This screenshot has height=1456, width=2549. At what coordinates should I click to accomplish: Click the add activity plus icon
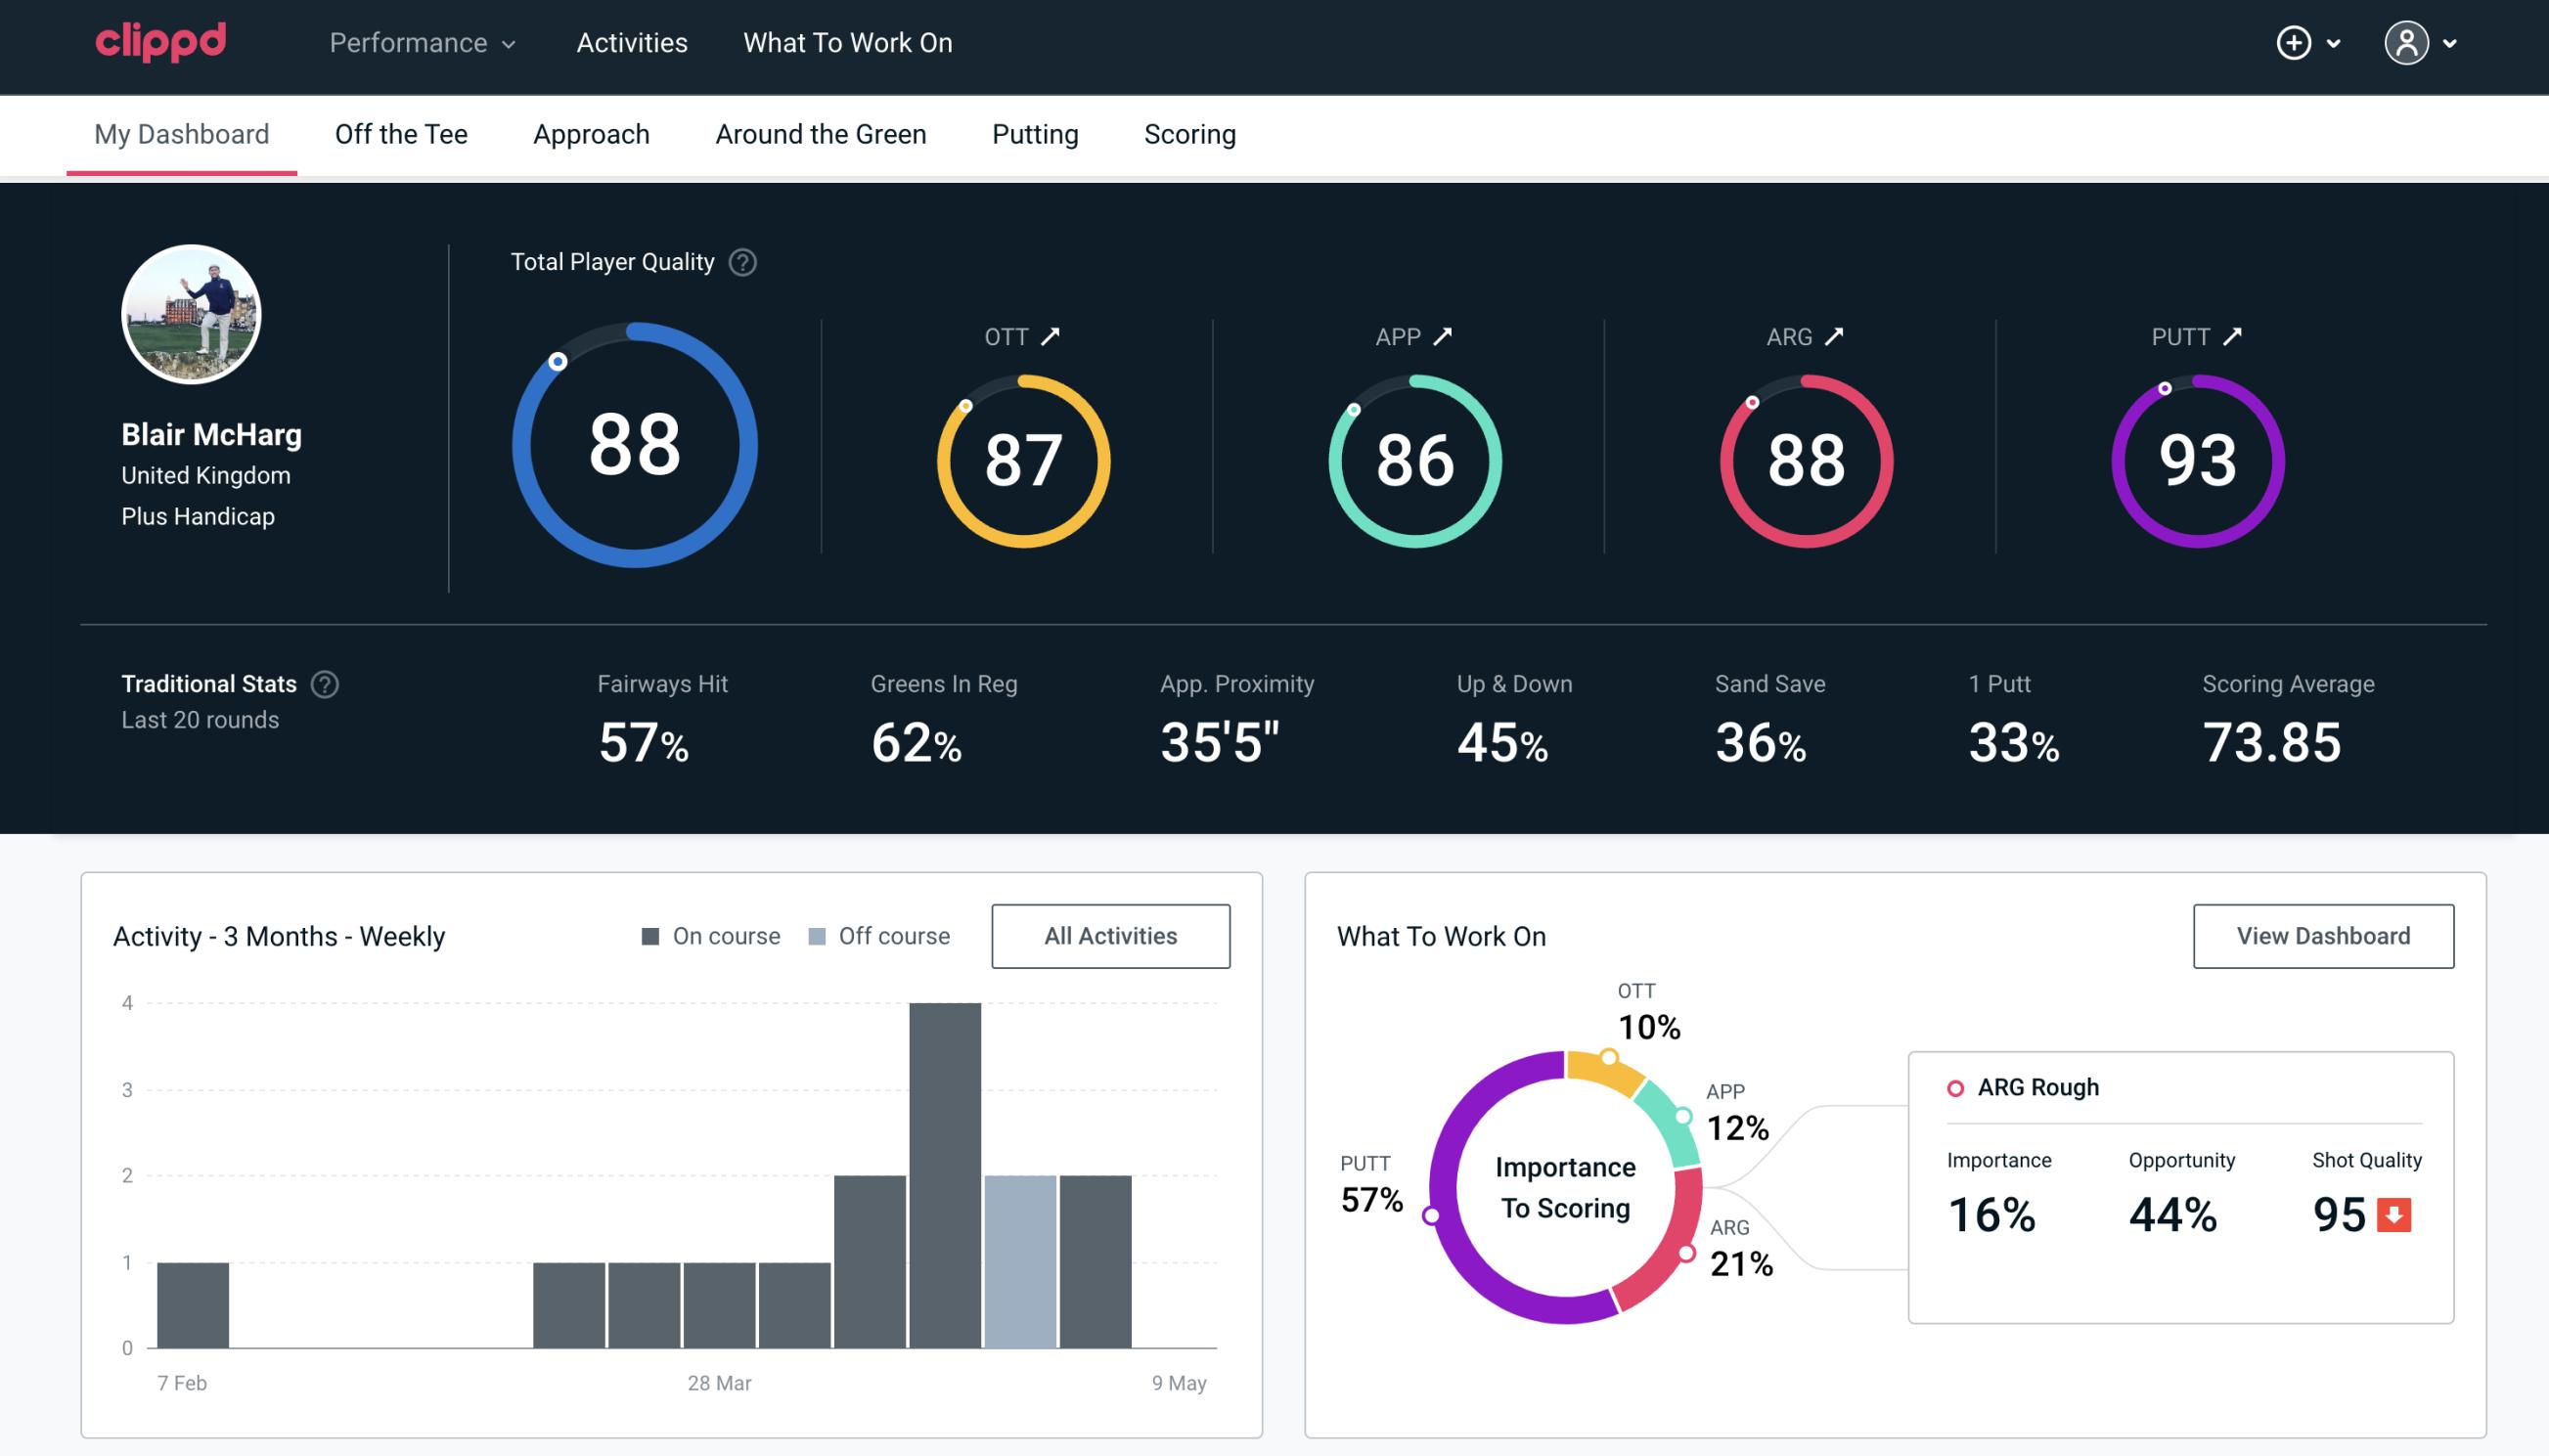(2297, 44)
